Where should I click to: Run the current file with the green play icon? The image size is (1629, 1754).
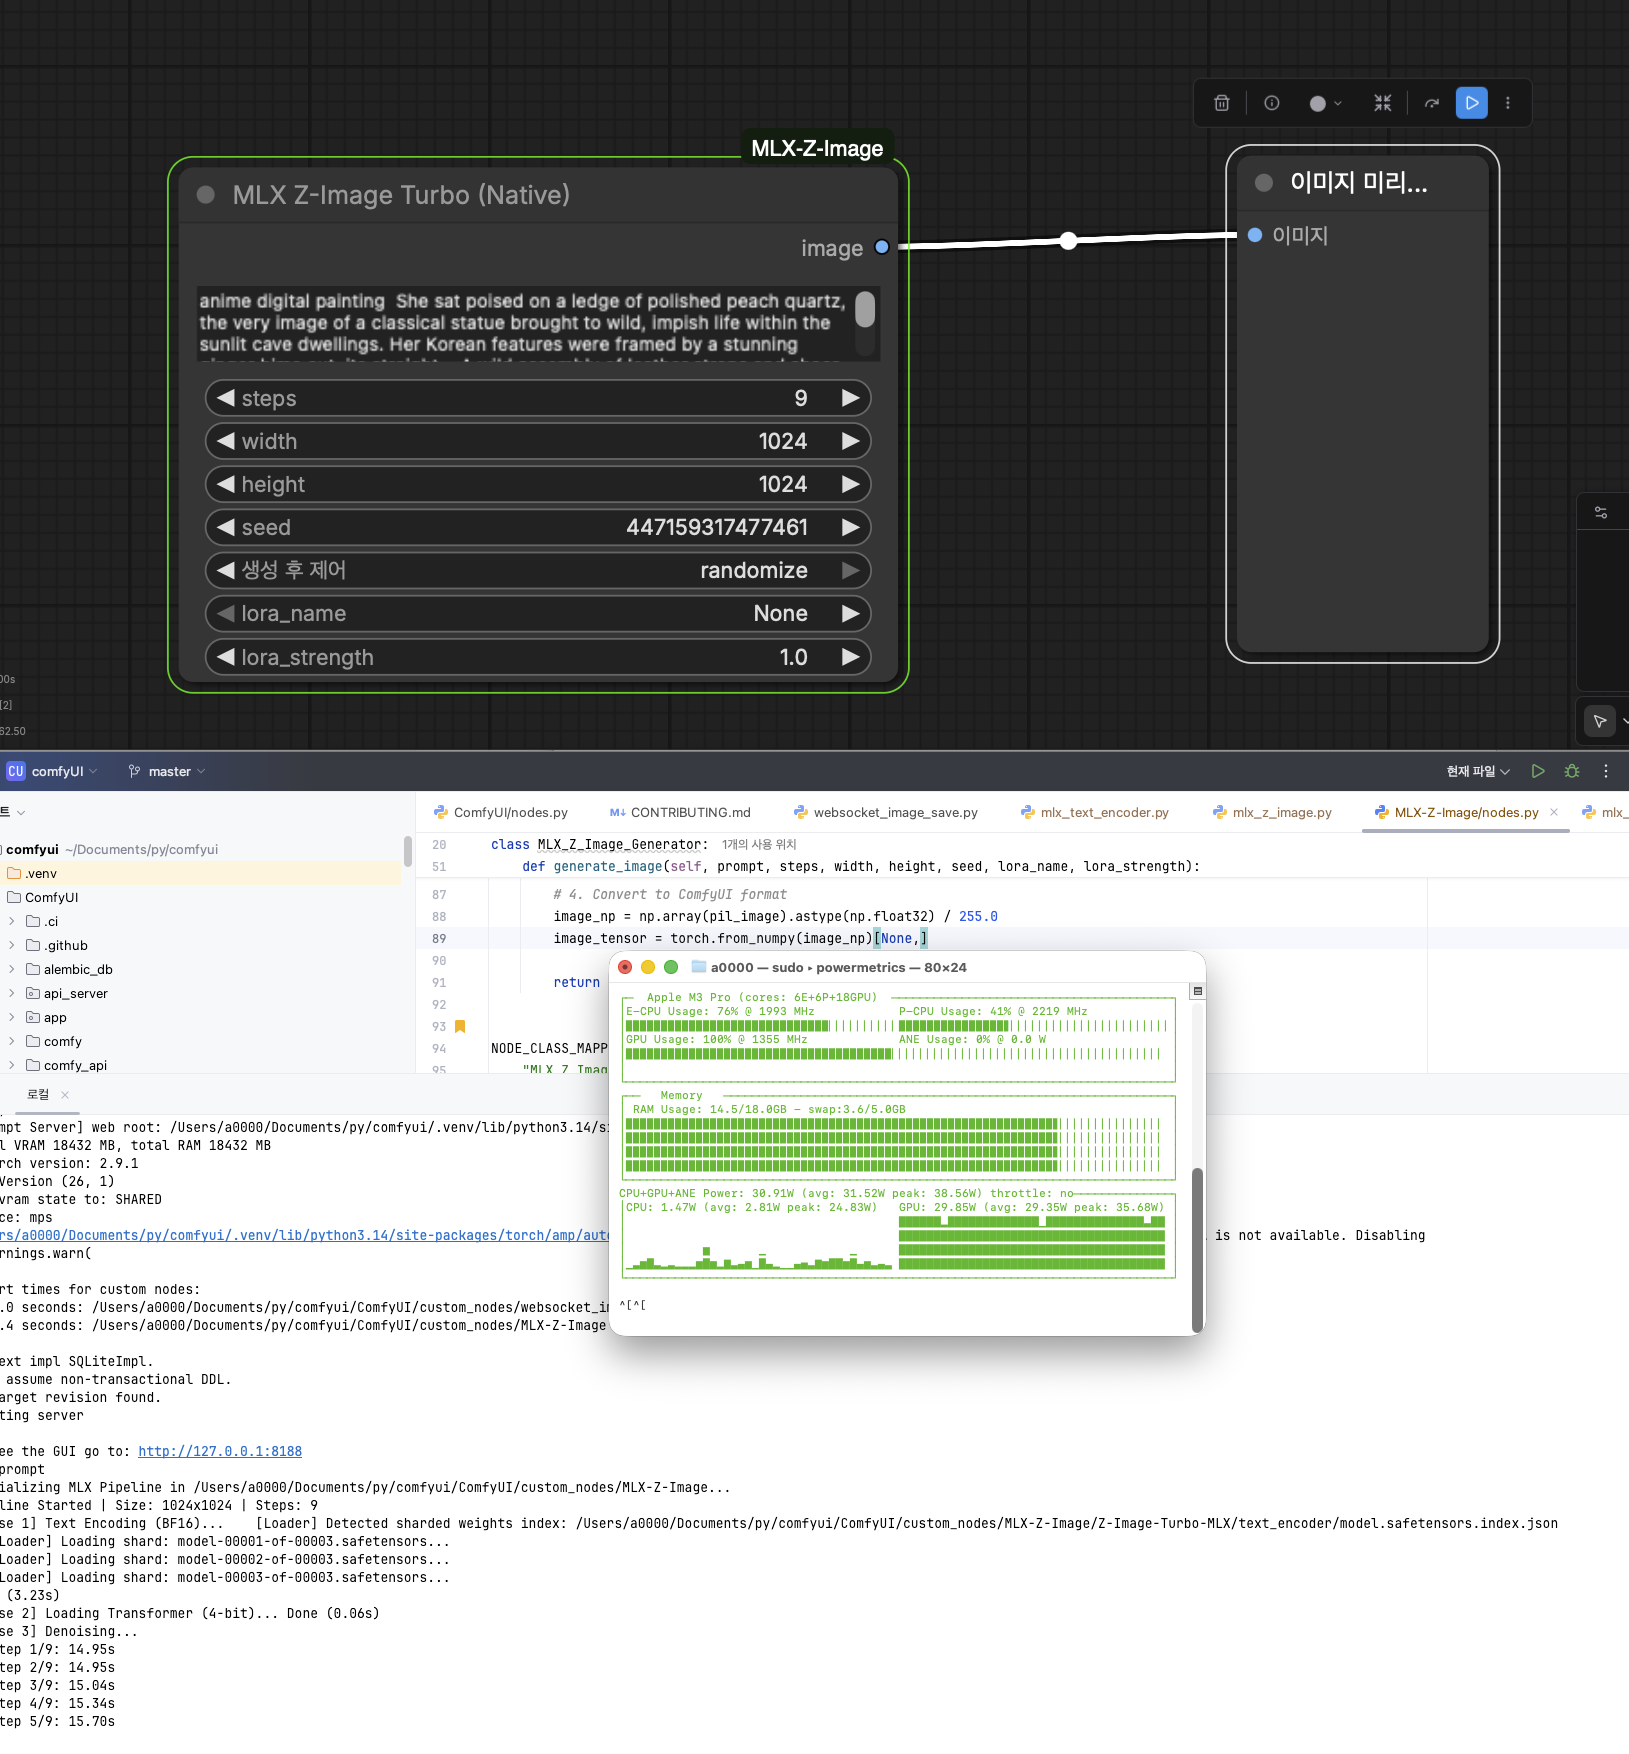pos(1538,771)
